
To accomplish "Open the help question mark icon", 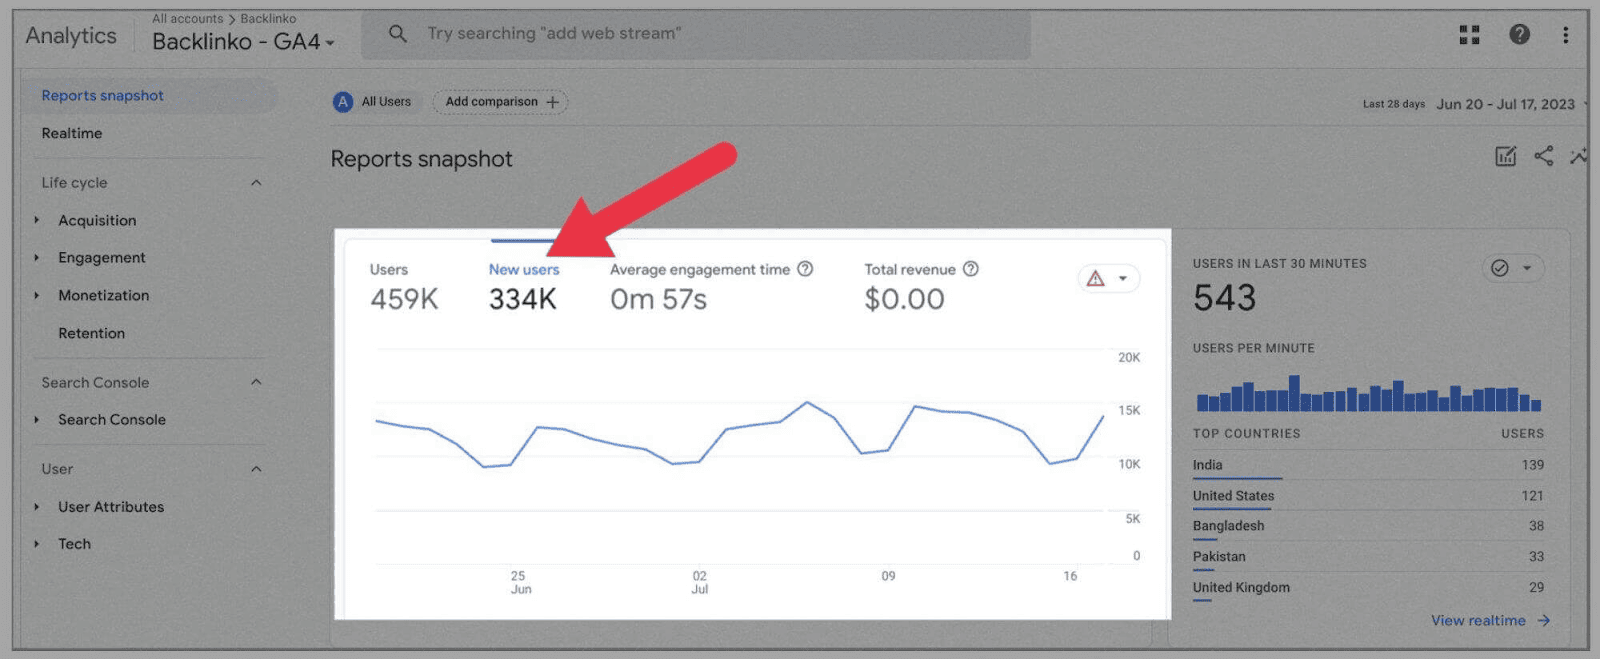I will [1519, 35].
